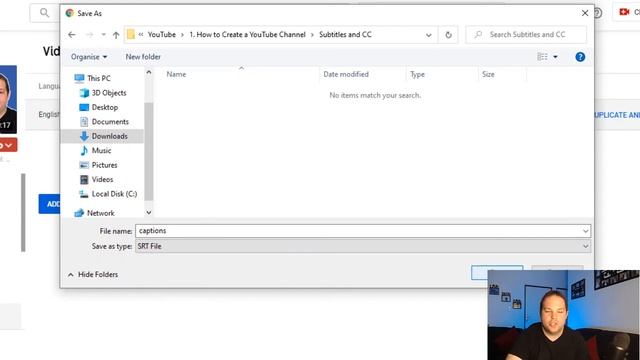Open the File name history dropdown arrow
The width and height of the screenshot is (640, 360).
[x=586, y=231]
